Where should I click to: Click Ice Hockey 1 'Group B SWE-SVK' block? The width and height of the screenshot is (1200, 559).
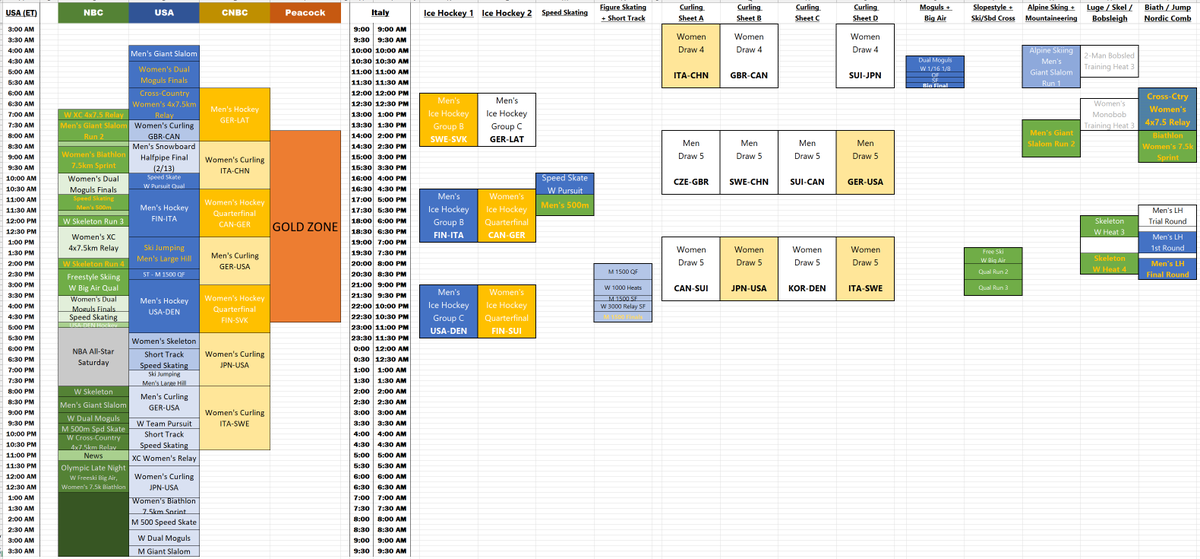click(449, 120)
